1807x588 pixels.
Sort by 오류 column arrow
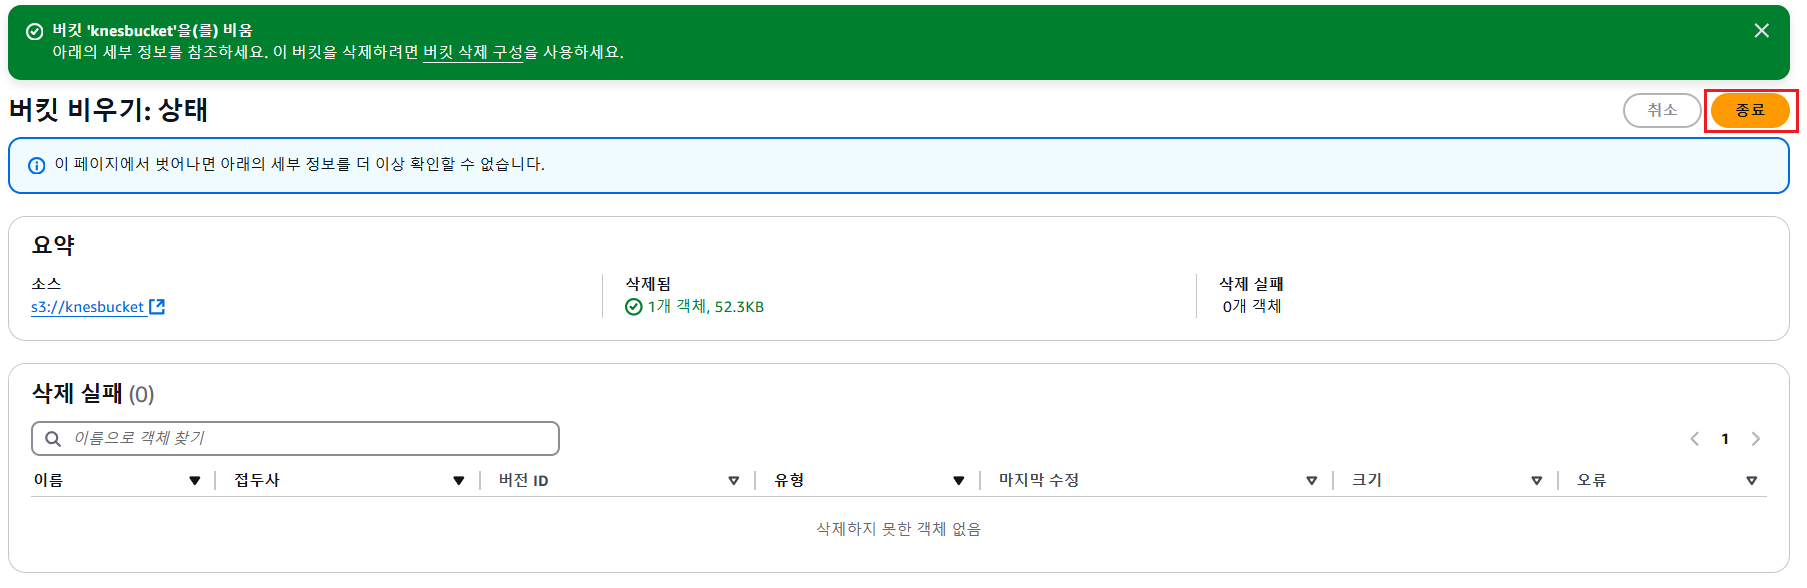click(1752, 481)
